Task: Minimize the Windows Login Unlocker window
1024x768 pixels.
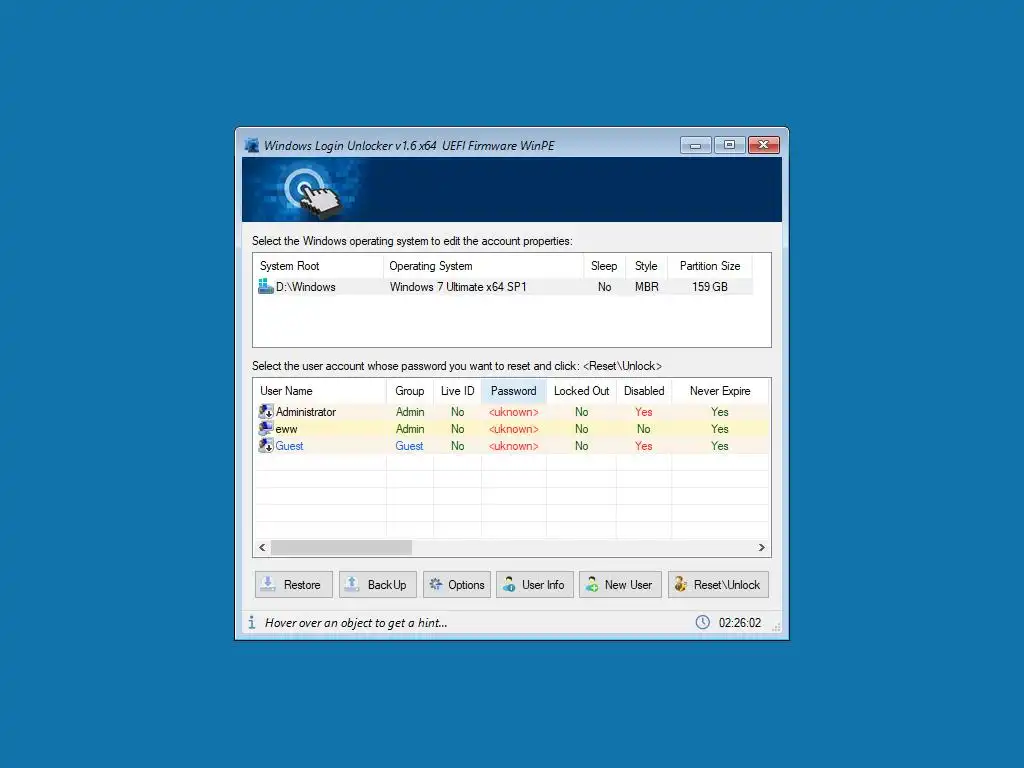Action: tap(696, 145)
